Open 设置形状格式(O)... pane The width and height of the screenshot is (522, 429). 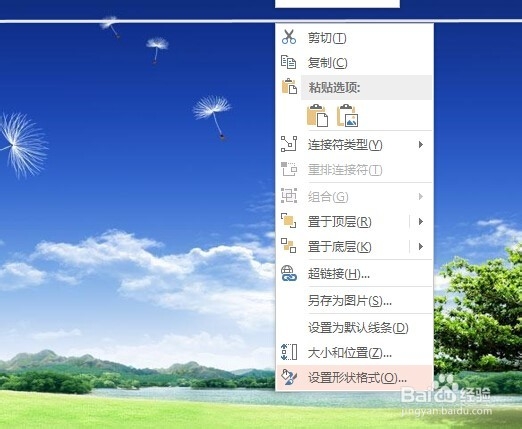(x=355, y=378)
